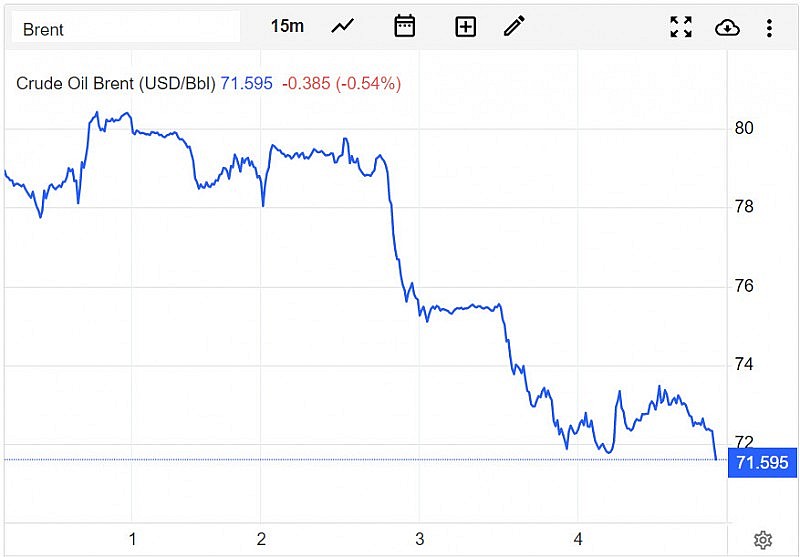Viewport: 800px width, 557px height.
Task: Click the date label 3 on time axis
Action: click(419, 539)
